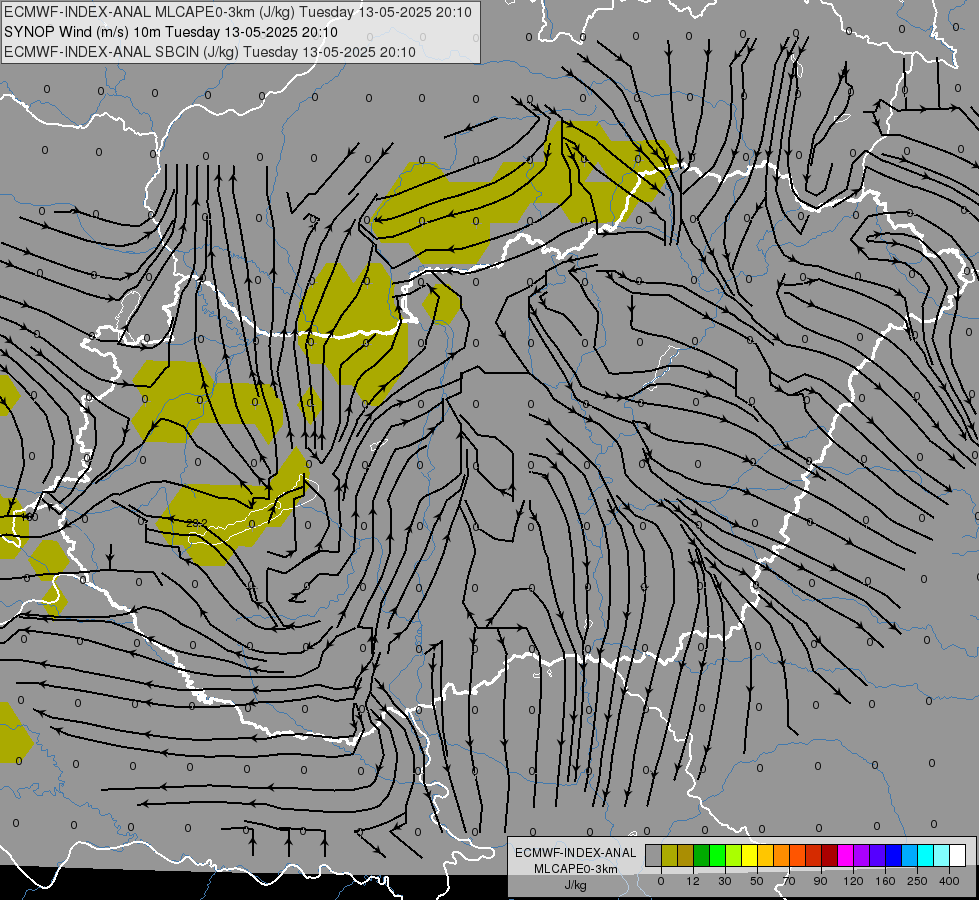Click the grey swatch in the MLCAPE legend
The height and width of the screenshot is (900, 979).
tap(654, 855)
